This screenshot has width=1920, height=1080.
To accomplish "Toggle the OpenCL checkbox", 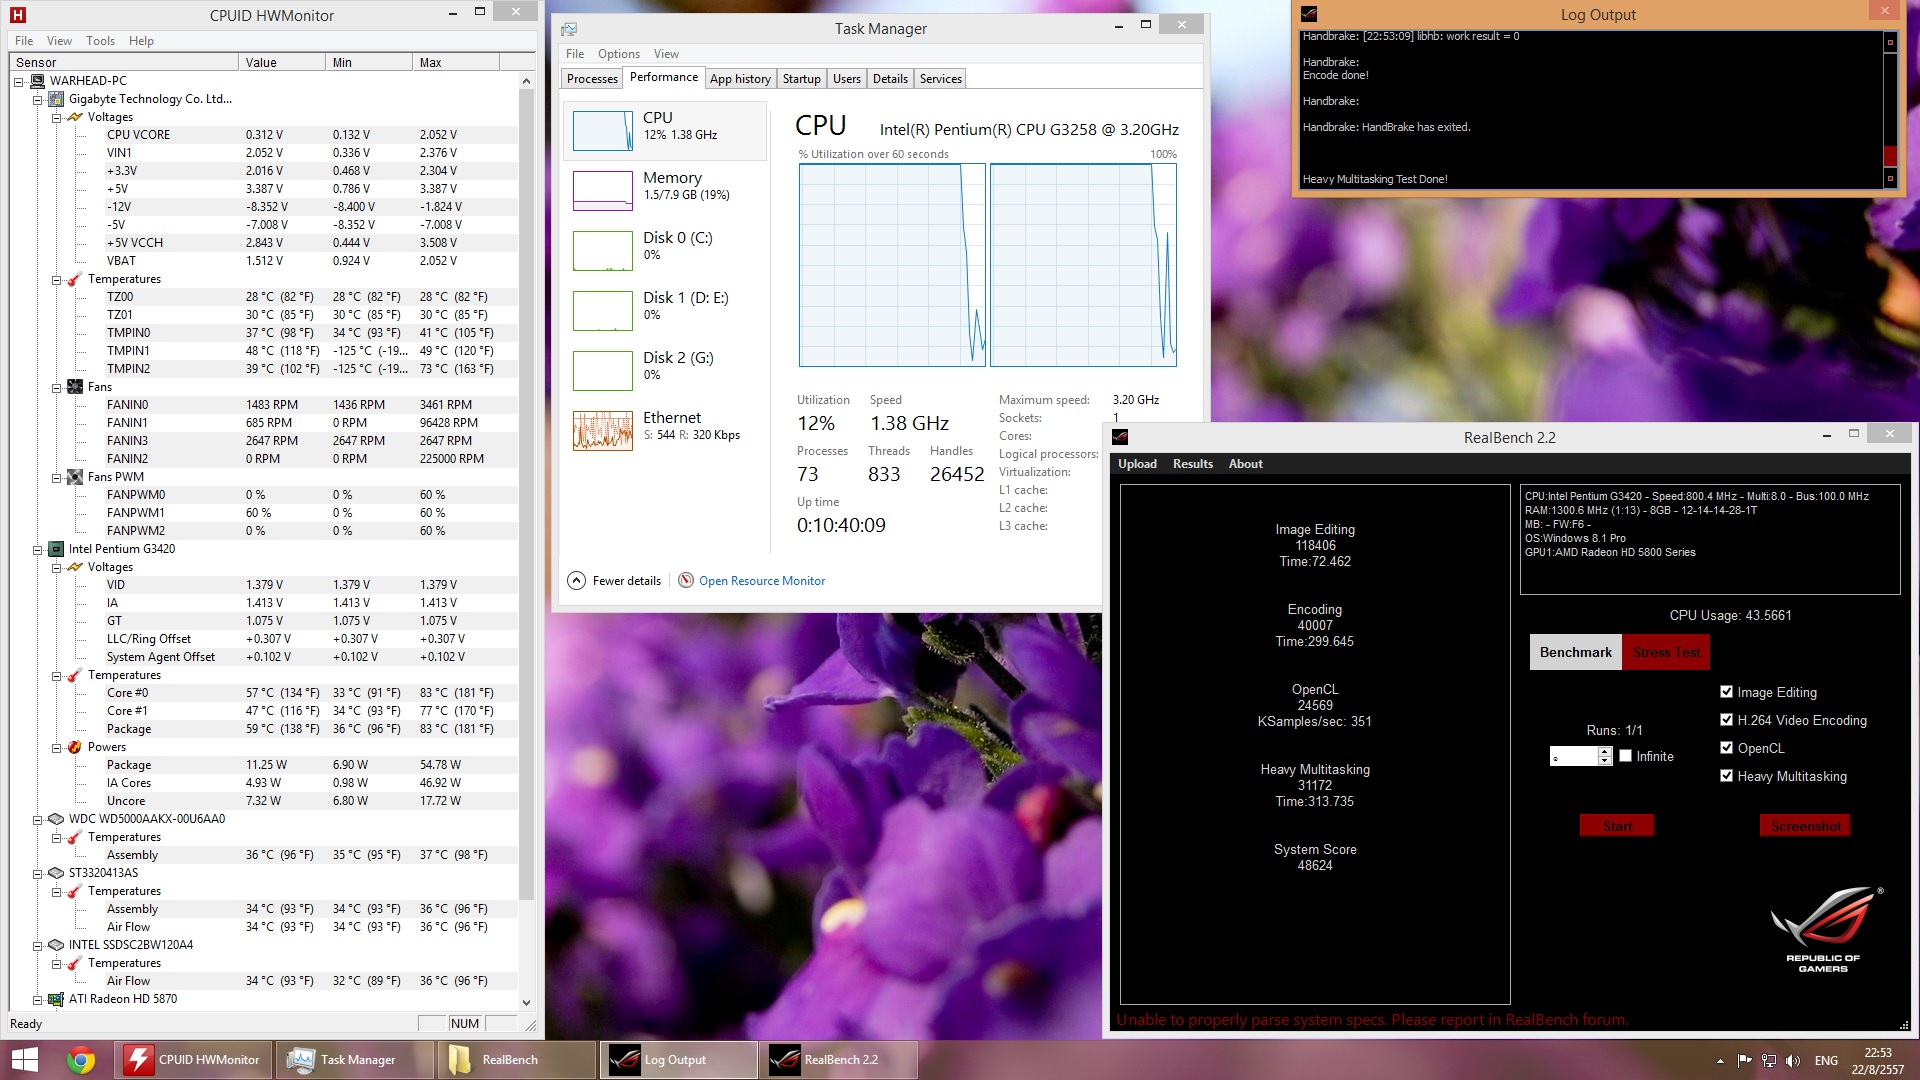I will point(1726,748).
